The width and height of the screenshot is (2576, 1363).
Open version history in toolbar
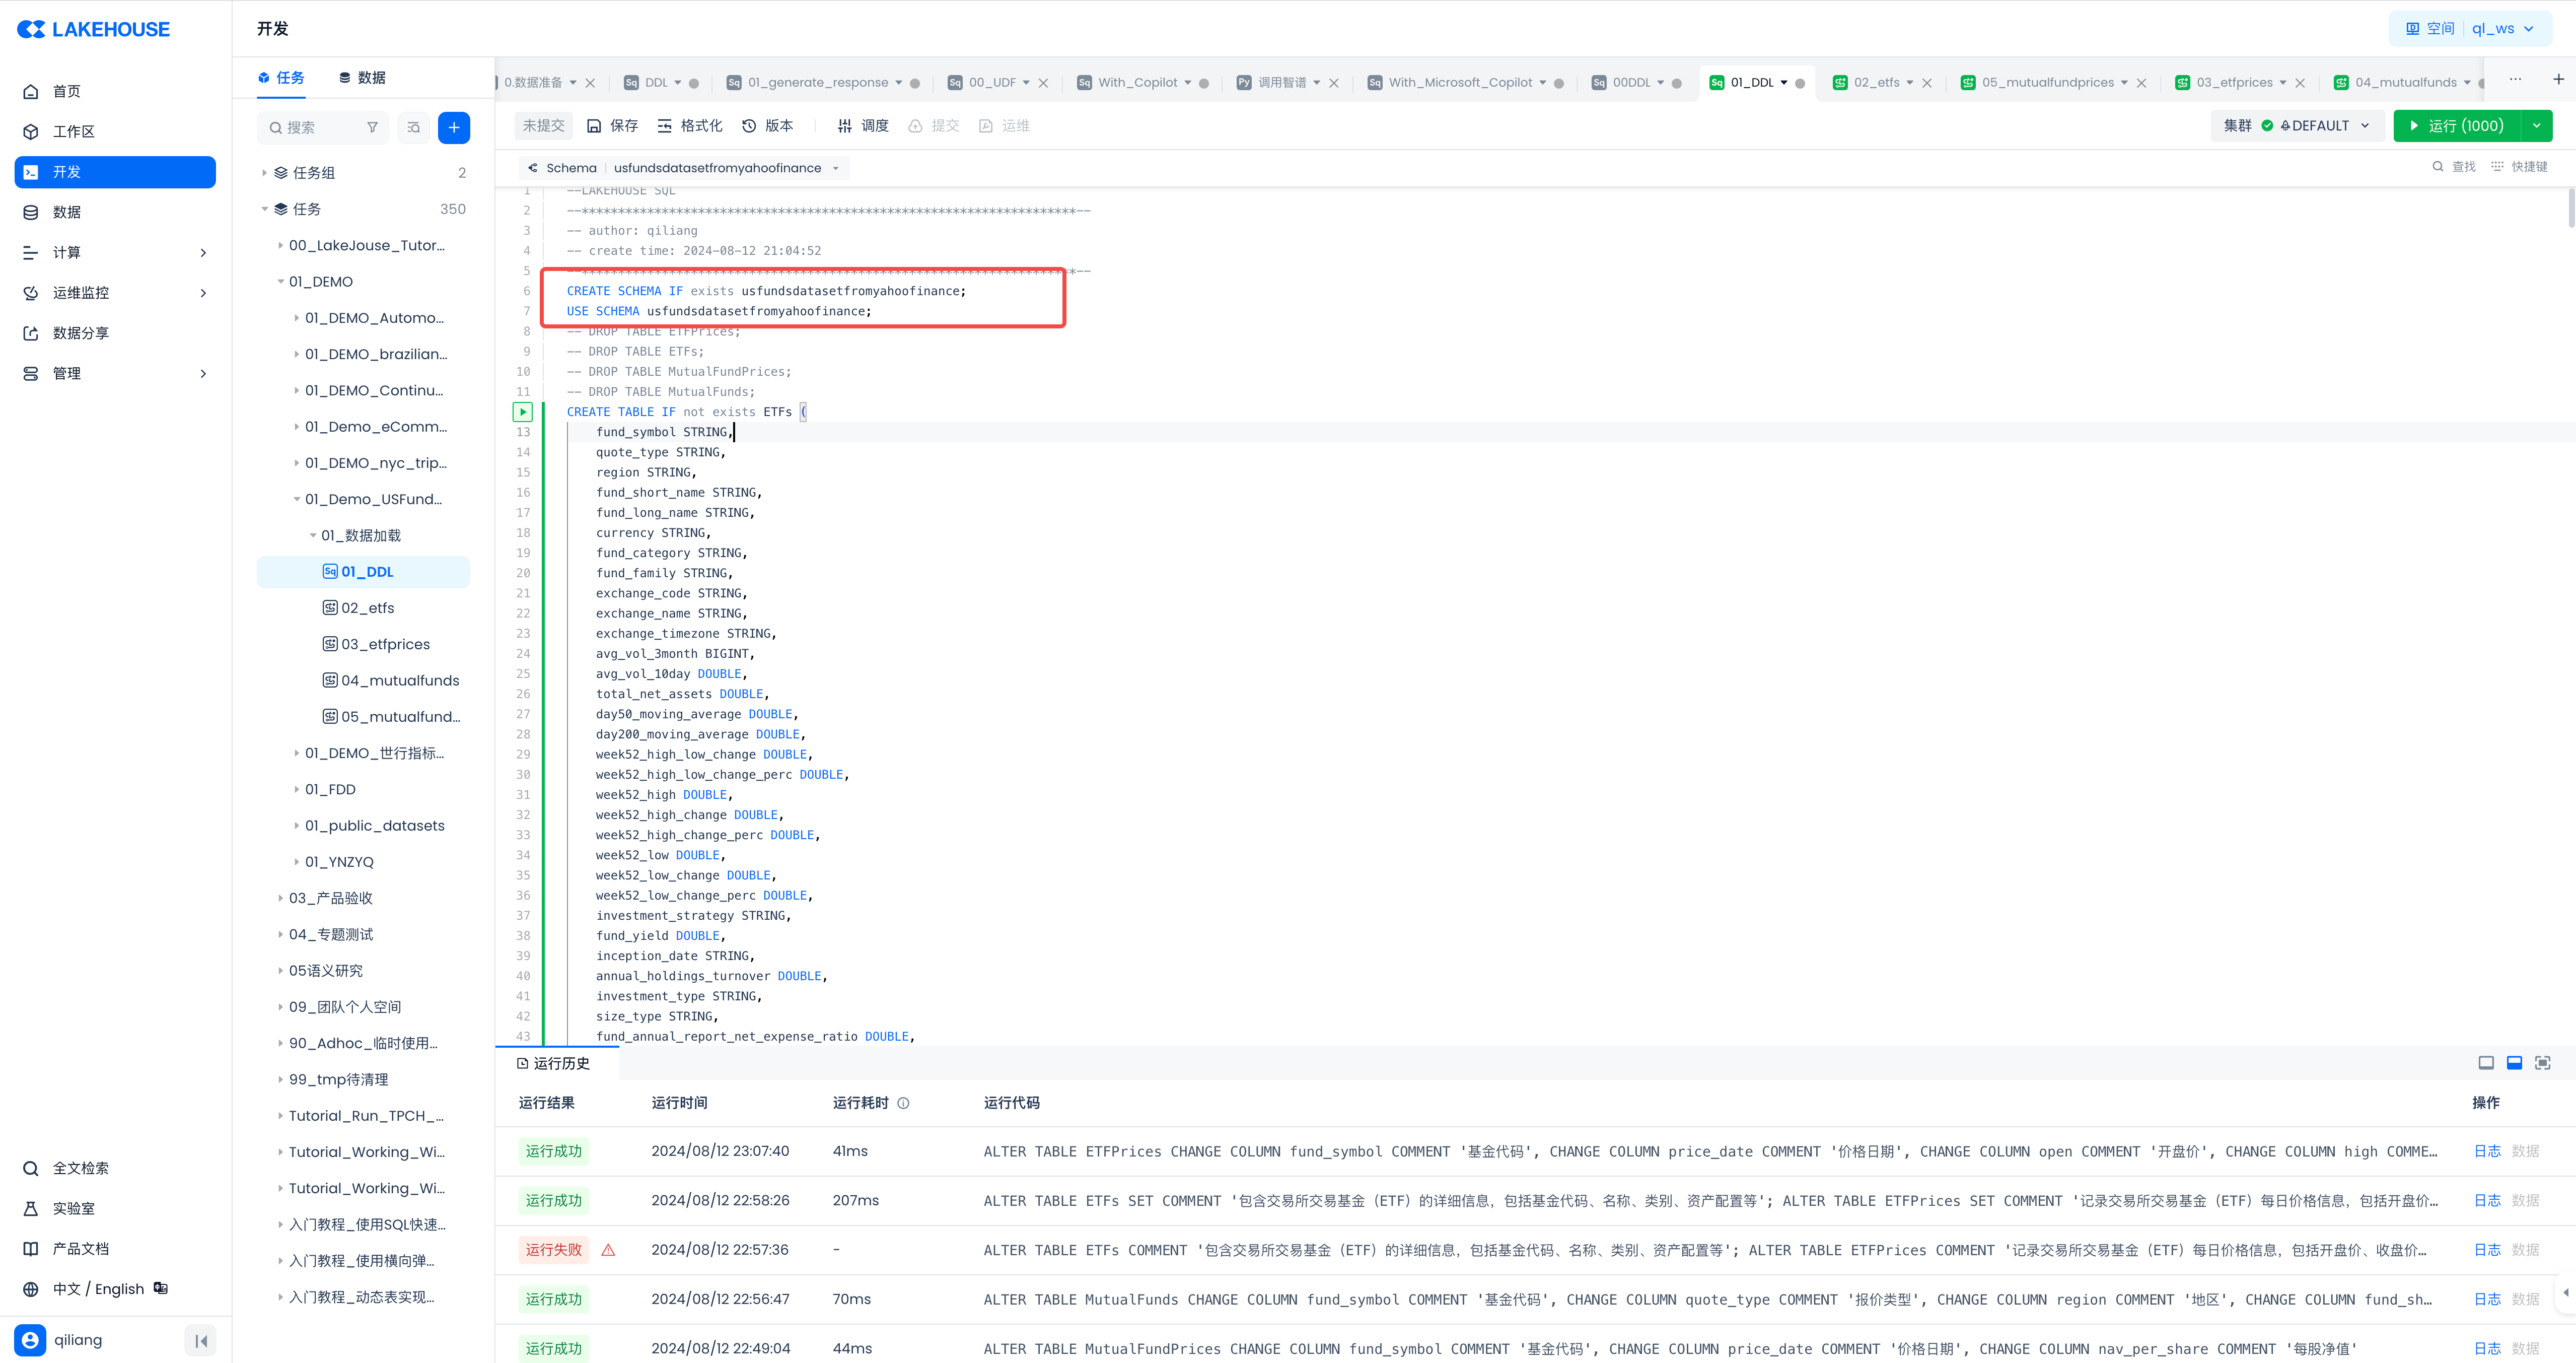pos(768,126)
